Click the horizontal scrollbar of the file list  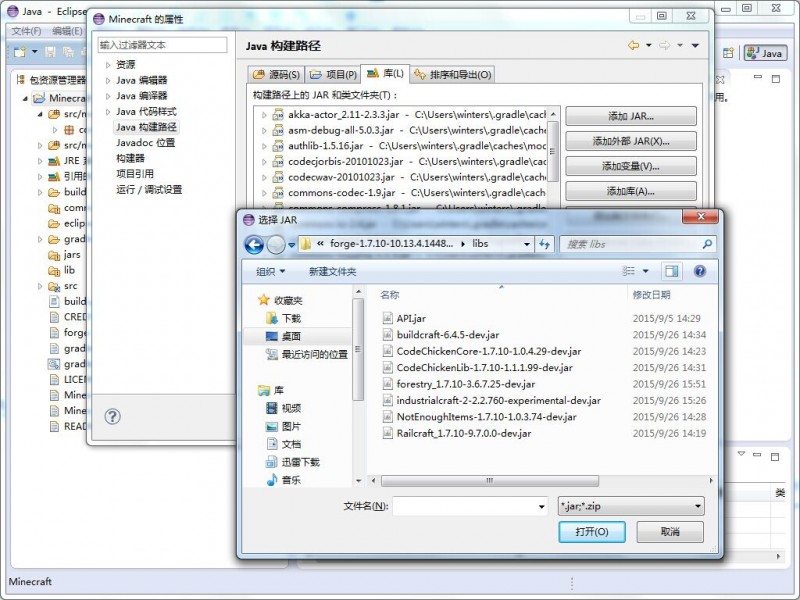pos(490,481)
